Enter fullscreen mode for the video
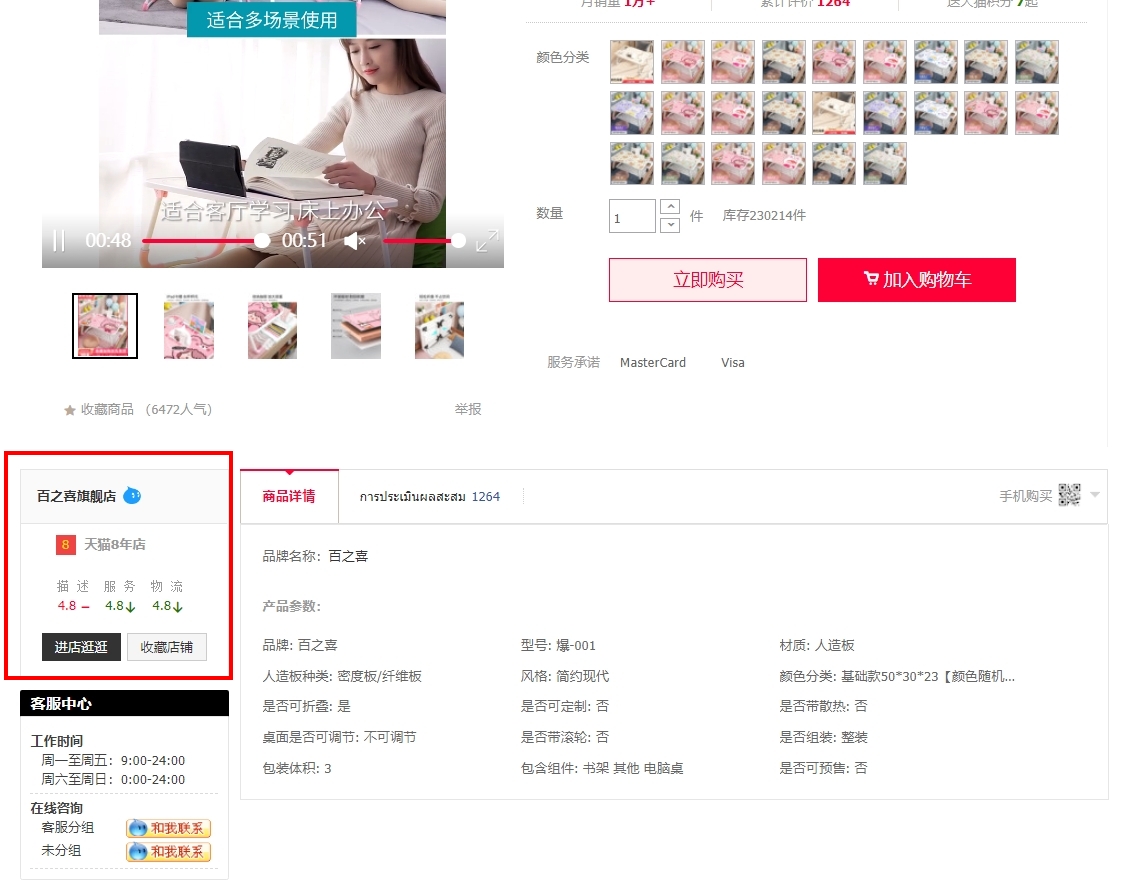 487,241
